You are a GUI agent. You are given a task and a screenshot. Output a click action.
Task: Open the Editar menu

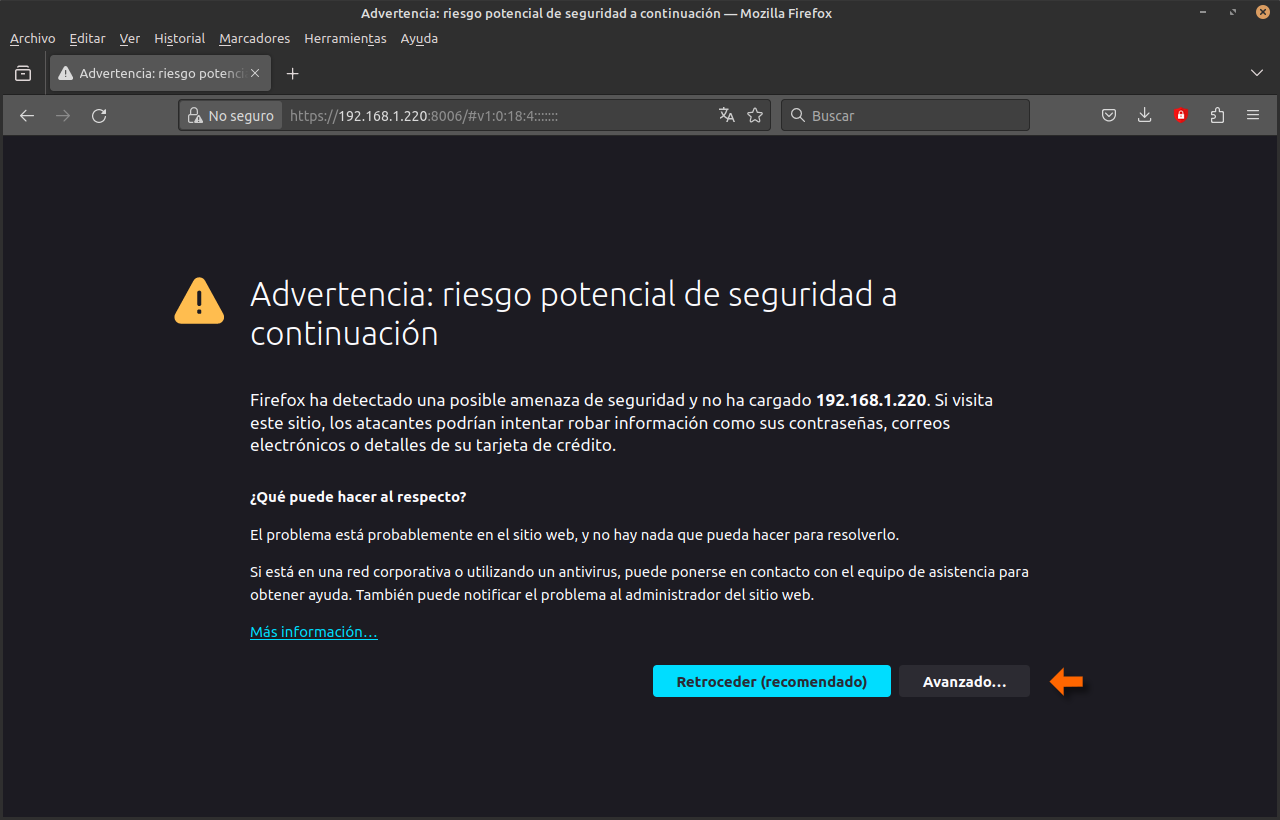87,39
